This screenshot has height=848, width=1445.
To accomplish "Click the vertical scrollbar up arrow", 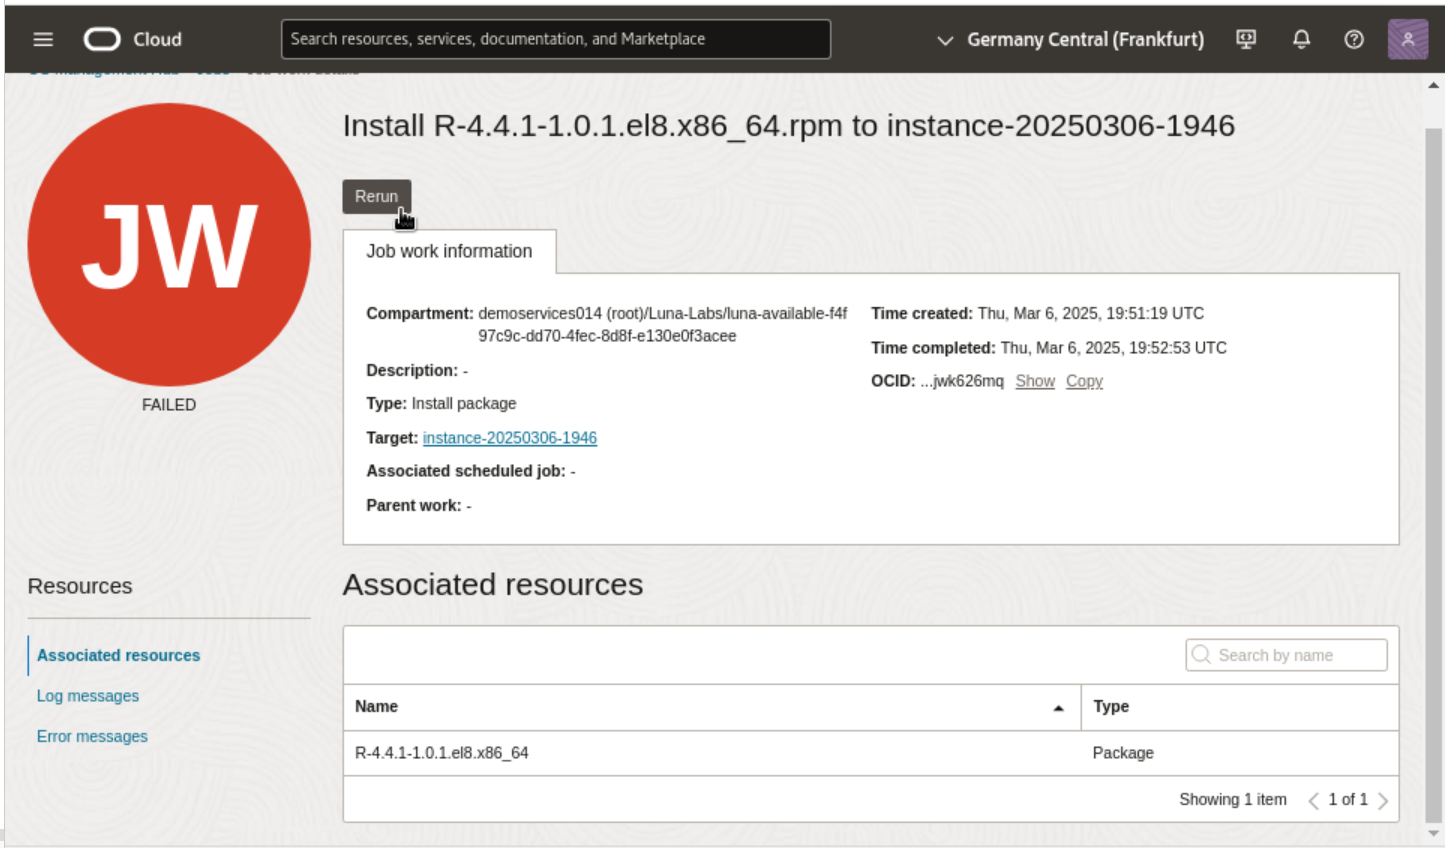I will click(1434, 86).
